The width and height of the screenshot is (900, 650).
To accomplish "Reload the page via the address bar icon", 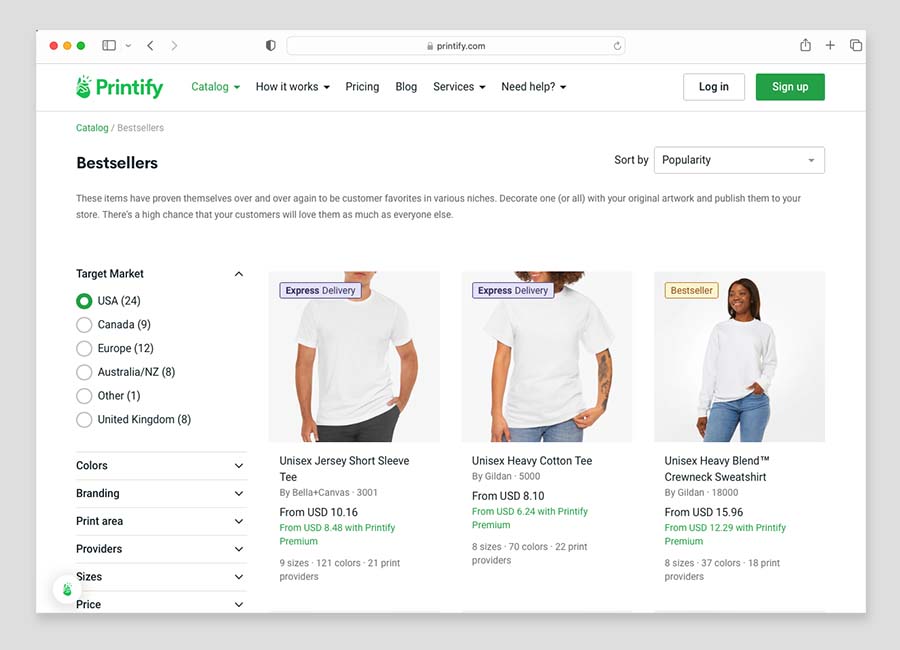I will [617, 45].
